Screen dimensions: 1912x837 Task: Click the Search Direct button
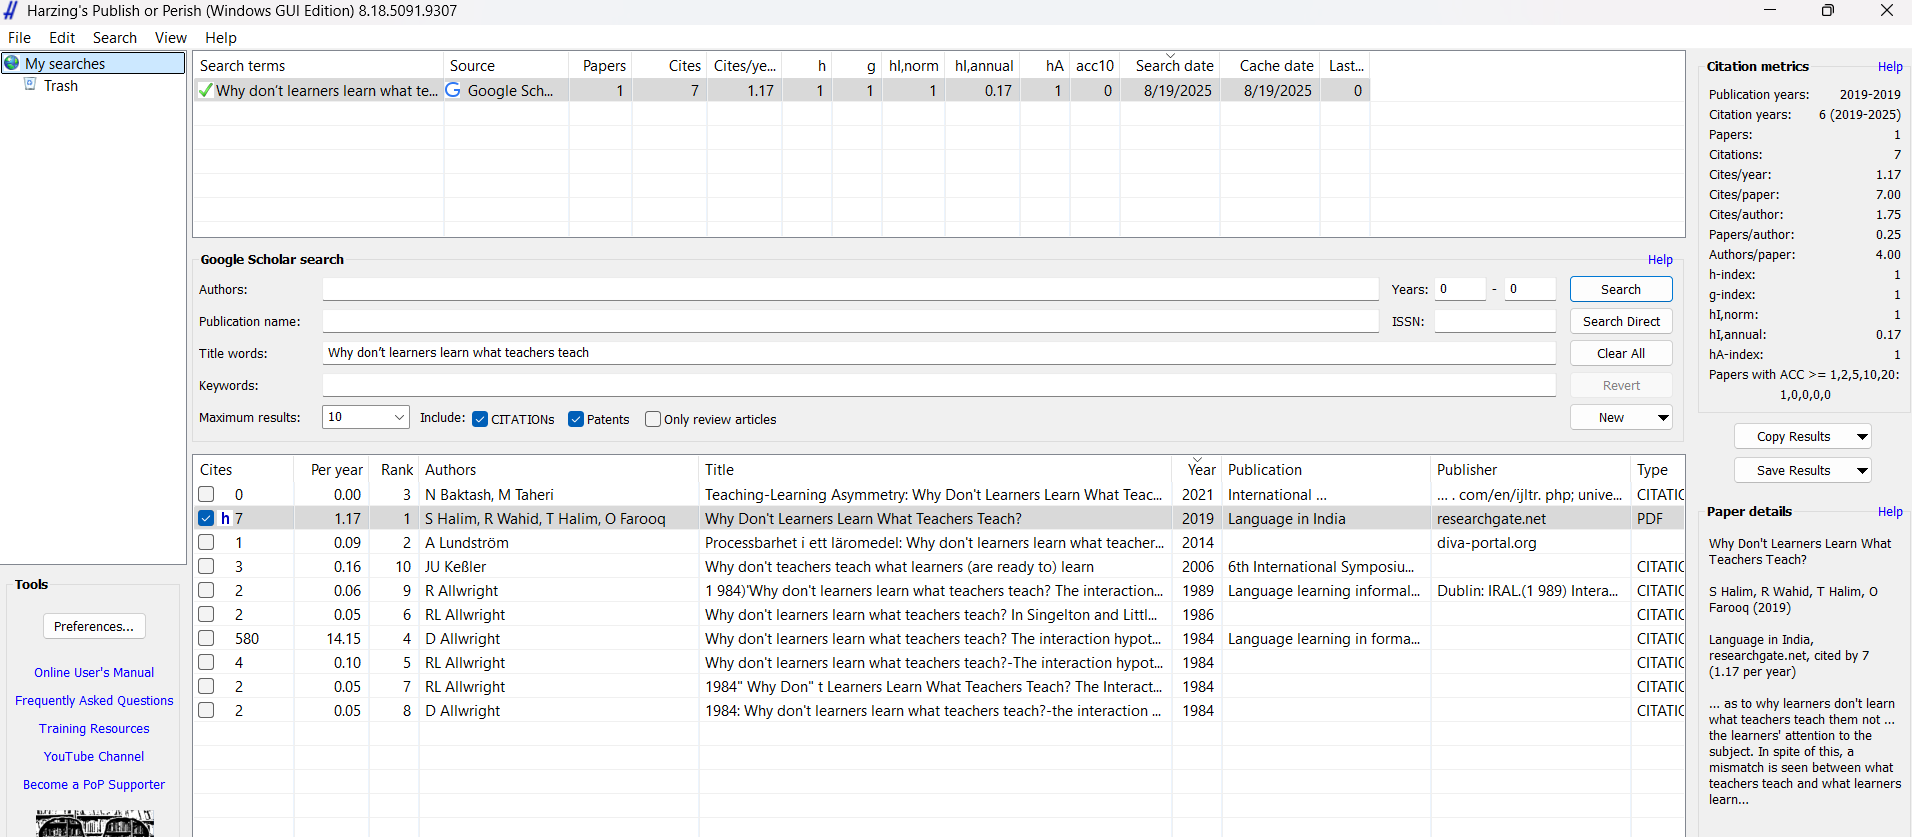[x=1621, y=321]
